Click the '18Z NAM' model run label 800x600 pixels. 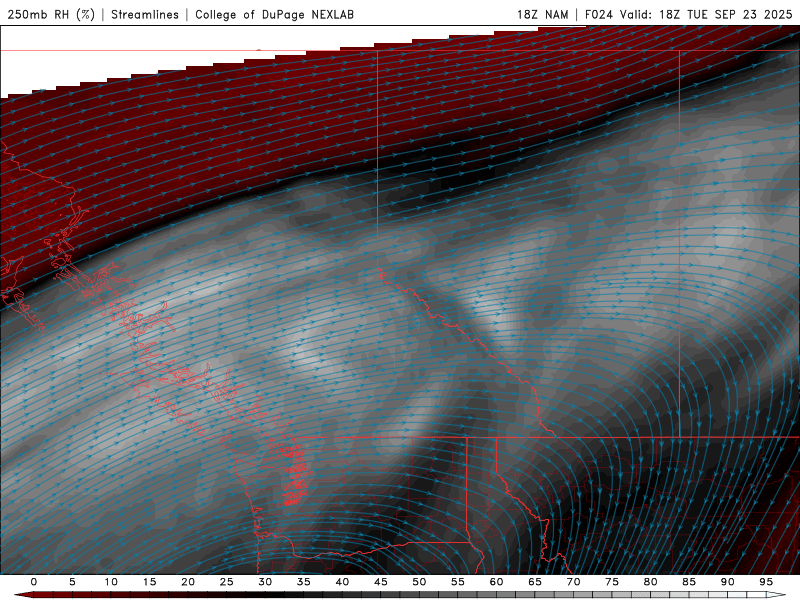(542, 14)
